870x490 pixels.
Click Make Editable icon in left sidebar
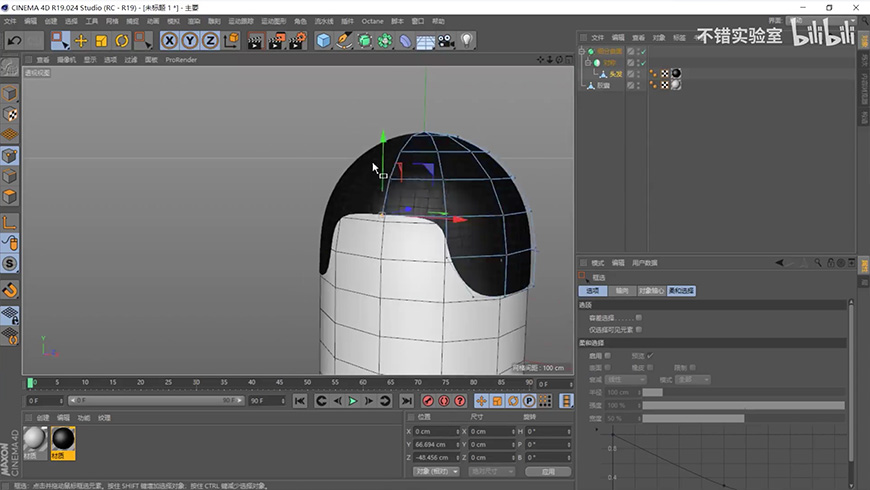pyautogui.click(x=9, y=68)
